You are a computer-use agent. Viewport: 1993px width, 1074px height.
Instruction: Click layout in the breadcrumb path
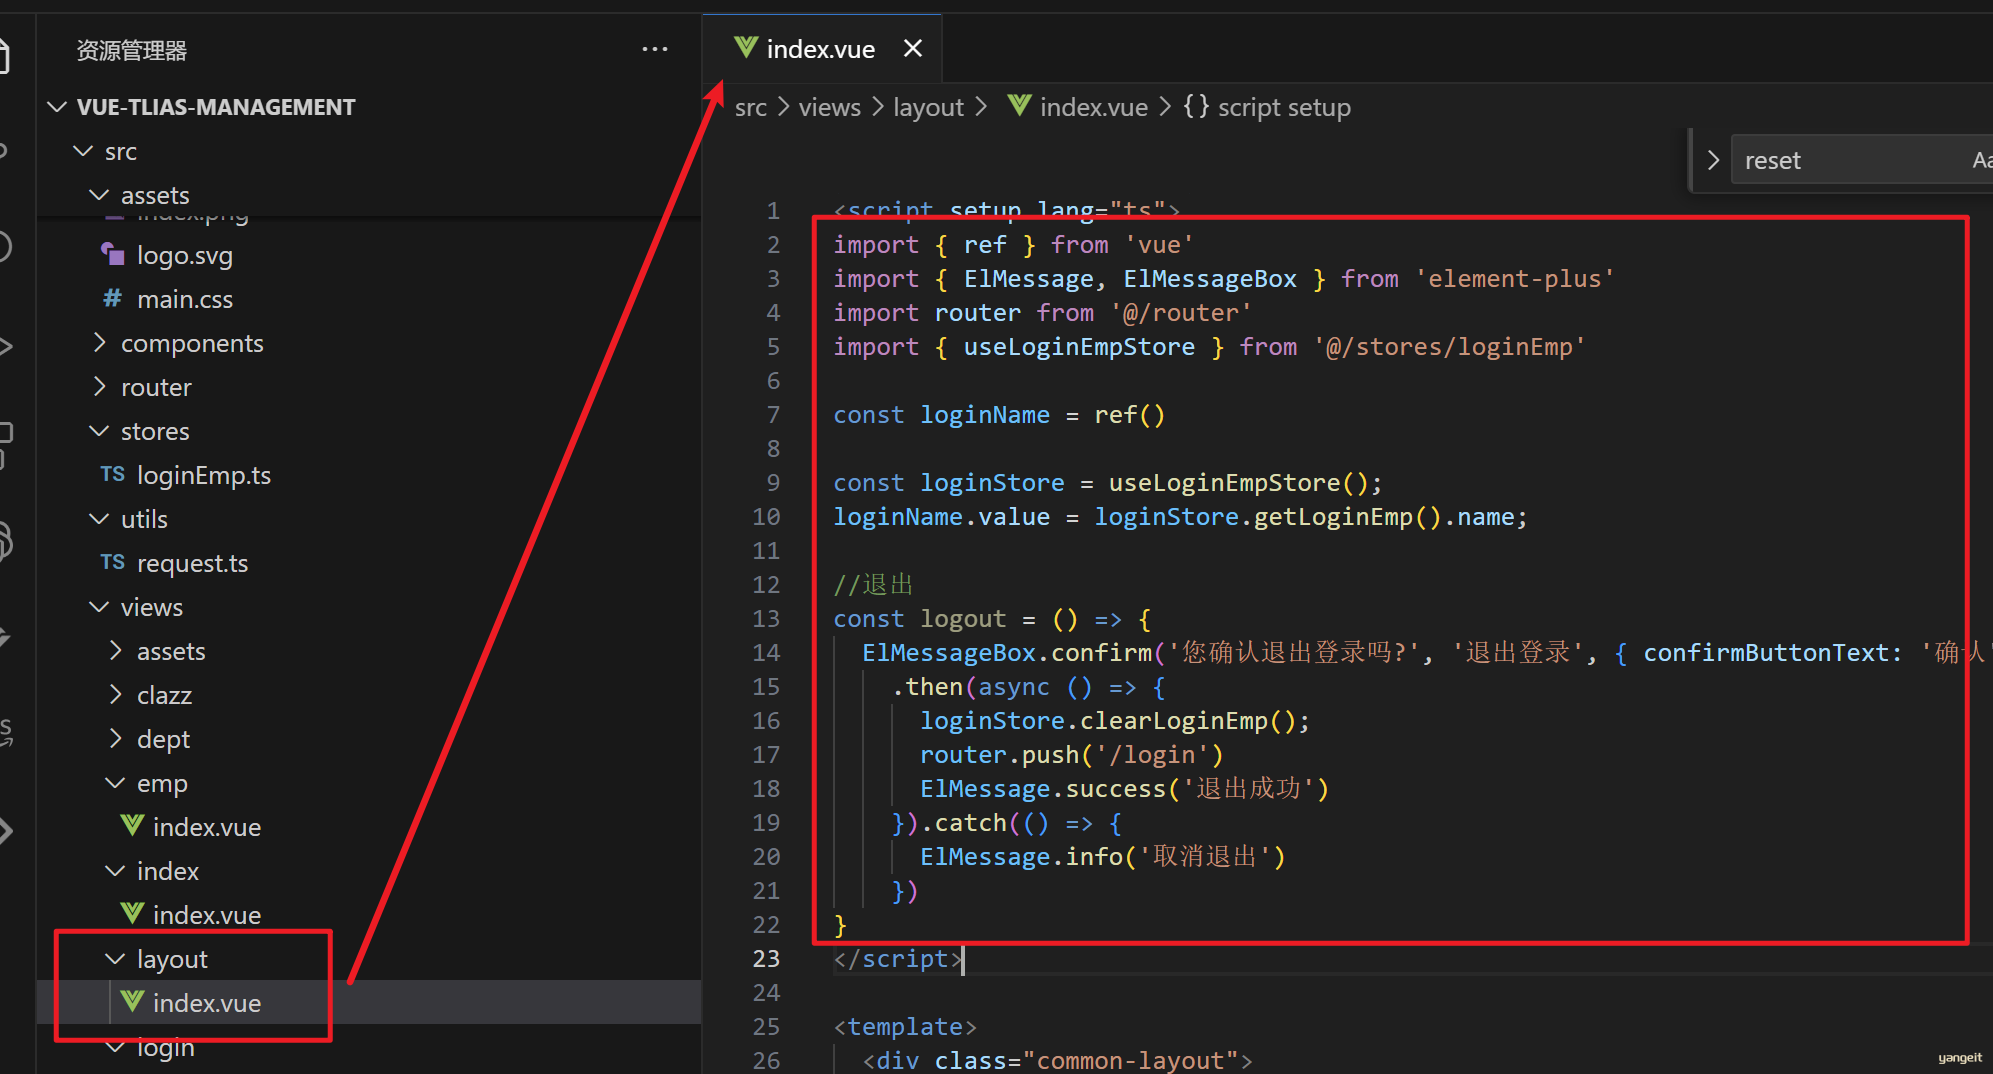[928, 107]
